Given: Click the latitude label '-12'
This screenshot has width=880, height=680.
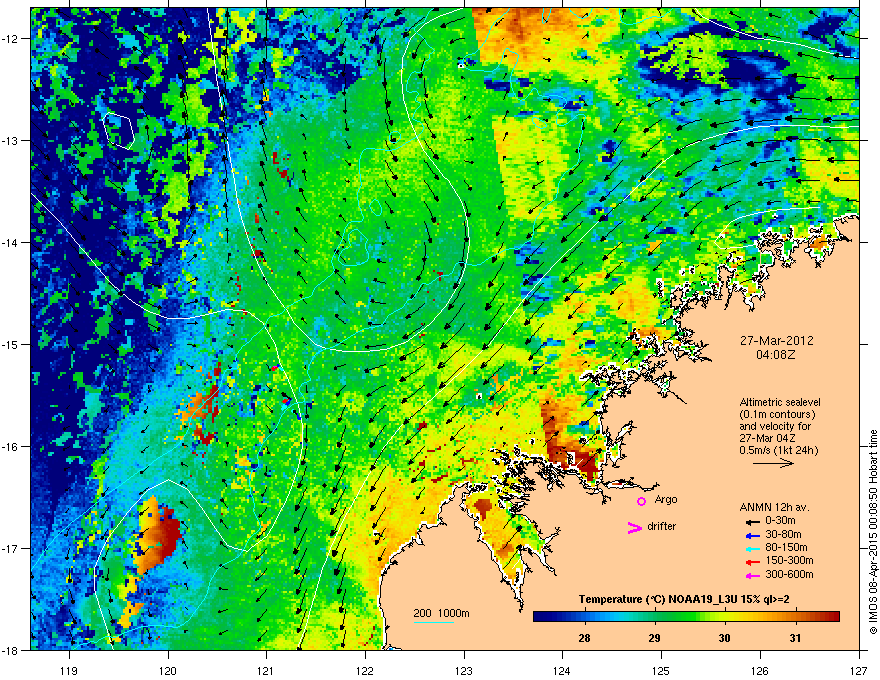Looking at the screenshot, I should [11, 39].
